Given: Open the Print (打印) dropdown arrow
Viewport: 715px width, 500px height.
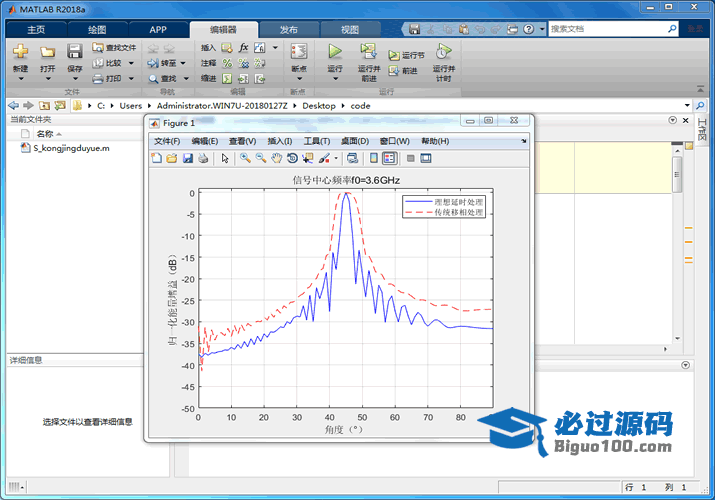Looking at the screenshot, I should pyautogui.click(x=131, y=78).
